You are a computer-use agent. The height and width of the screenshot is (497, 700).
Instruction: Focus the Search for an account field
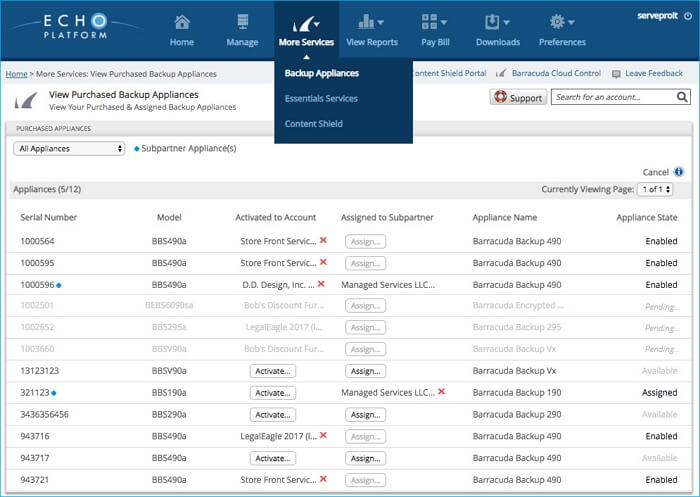(612, 97)
